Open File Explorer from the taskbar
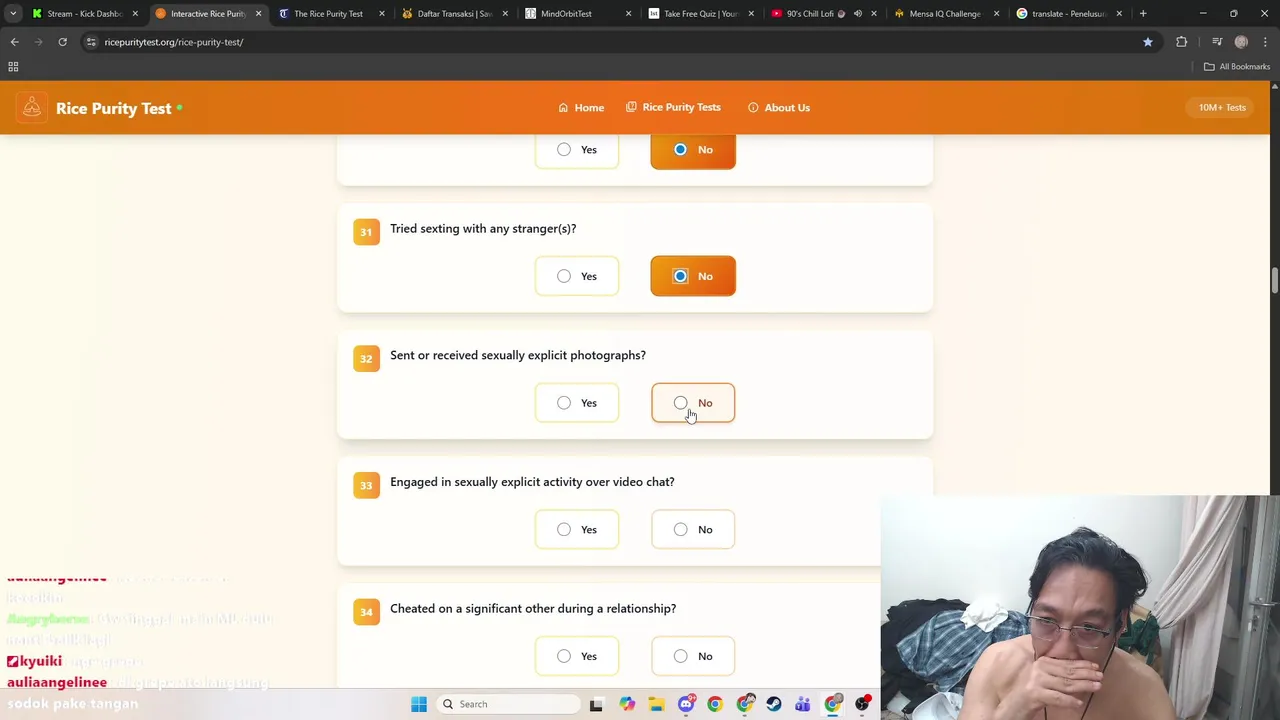This screenshot has width=1280, height=720. point(656,704)
